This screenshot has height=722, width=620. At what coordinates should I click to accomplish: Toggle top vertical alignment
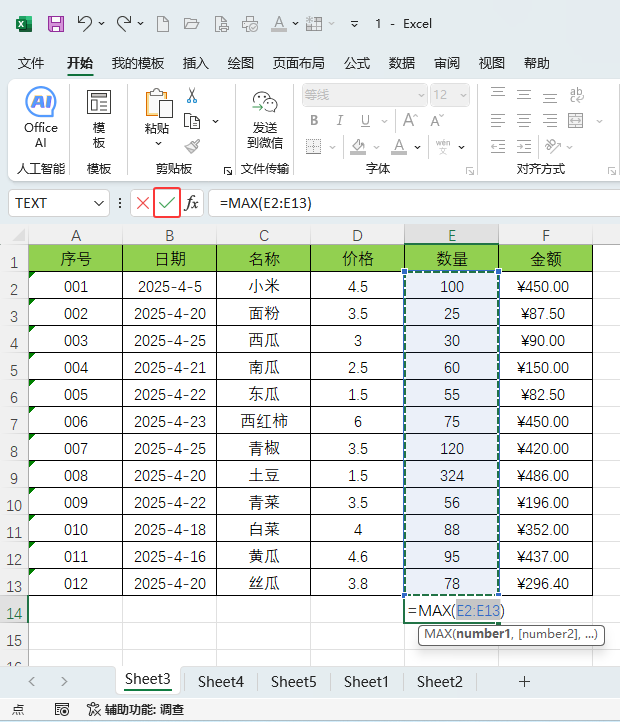[498, 94]
